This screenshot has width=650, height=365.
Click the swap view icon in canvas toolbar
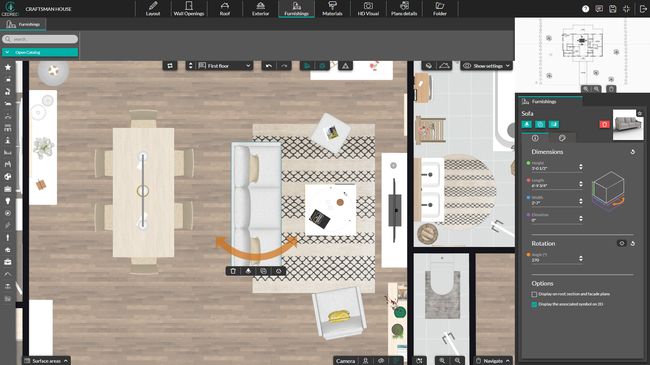[x=170, y=66]
